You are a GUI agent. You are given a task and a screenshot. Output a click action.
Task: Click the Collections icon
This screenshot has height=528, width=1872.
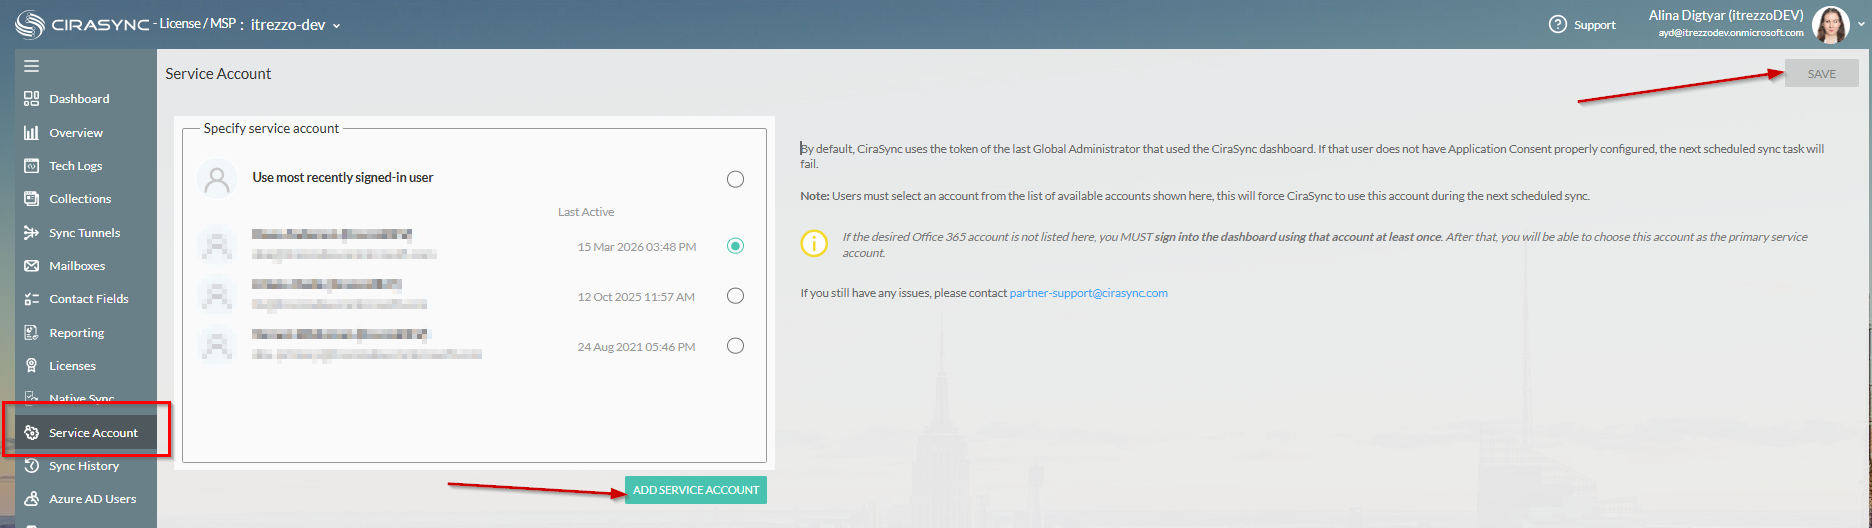(x=31, y=199)
